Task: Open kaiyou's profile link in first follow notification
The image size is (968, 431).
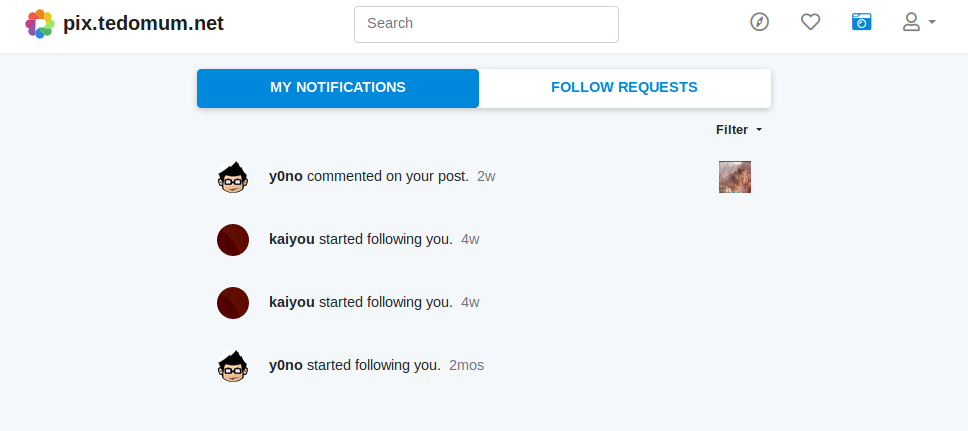Action: 292,240
